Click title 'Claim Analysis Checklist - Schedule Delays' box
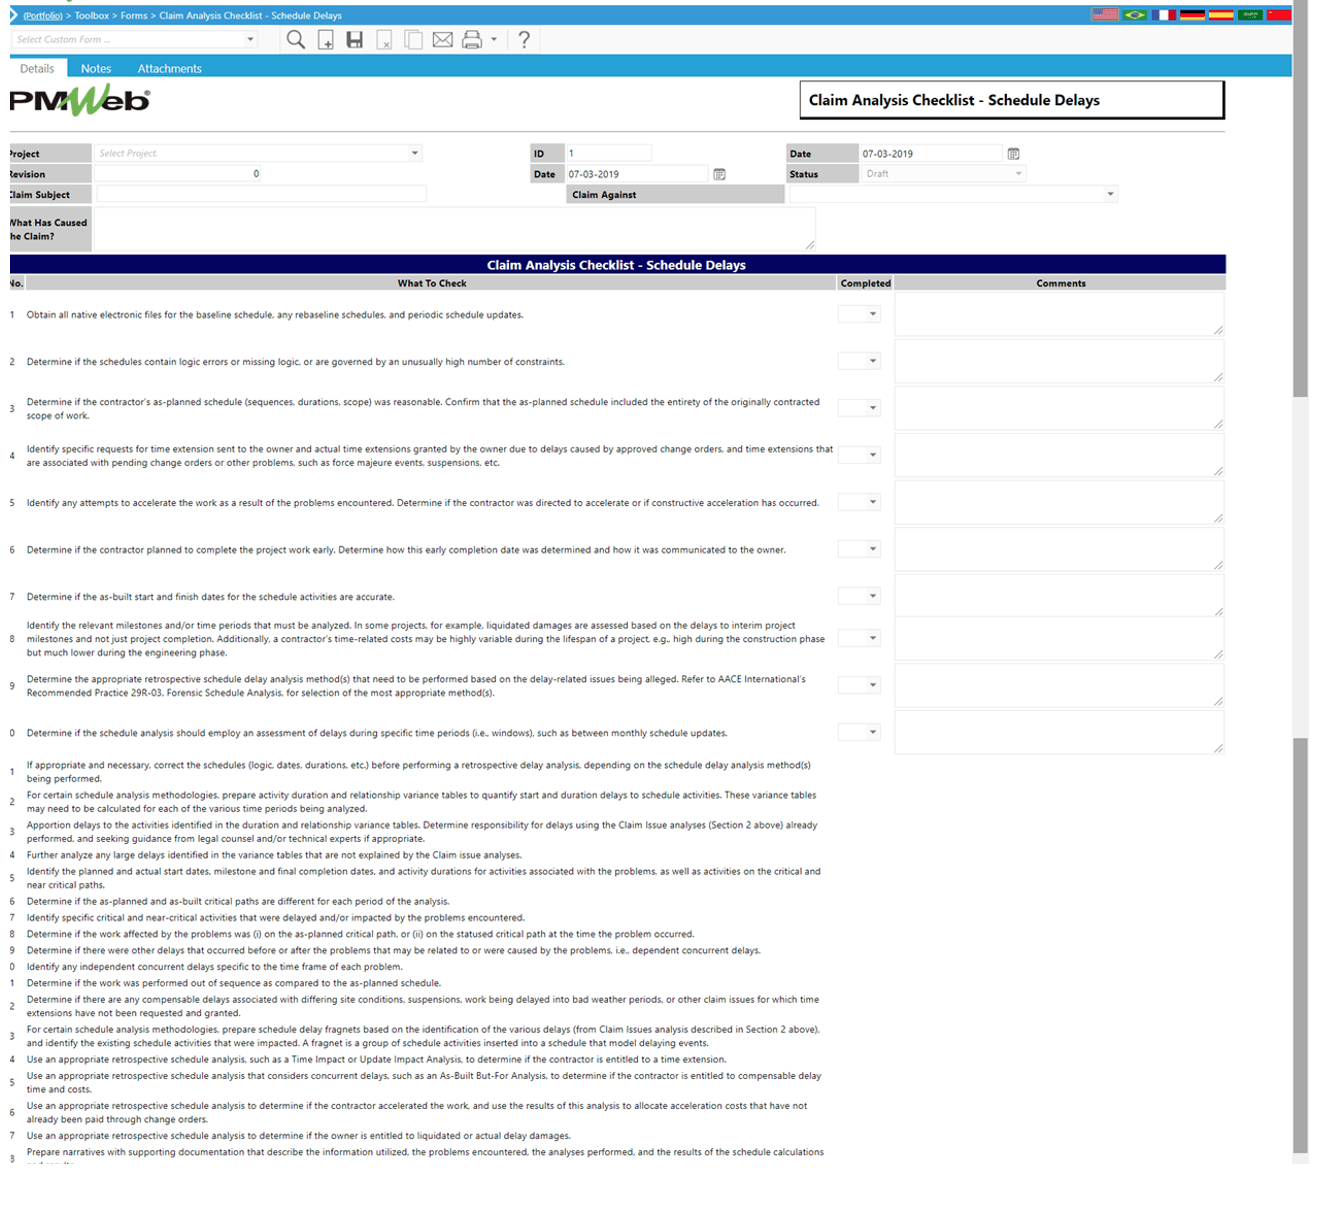The image size is (1328, 1205). click(1012, 100)
